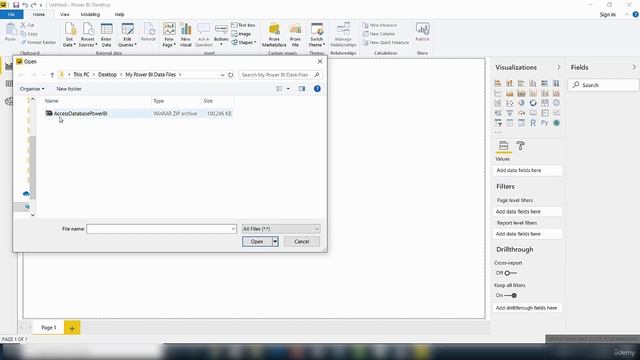
Task: Click the Enter Data ribbon icon
Action: [x=107, y=34]
